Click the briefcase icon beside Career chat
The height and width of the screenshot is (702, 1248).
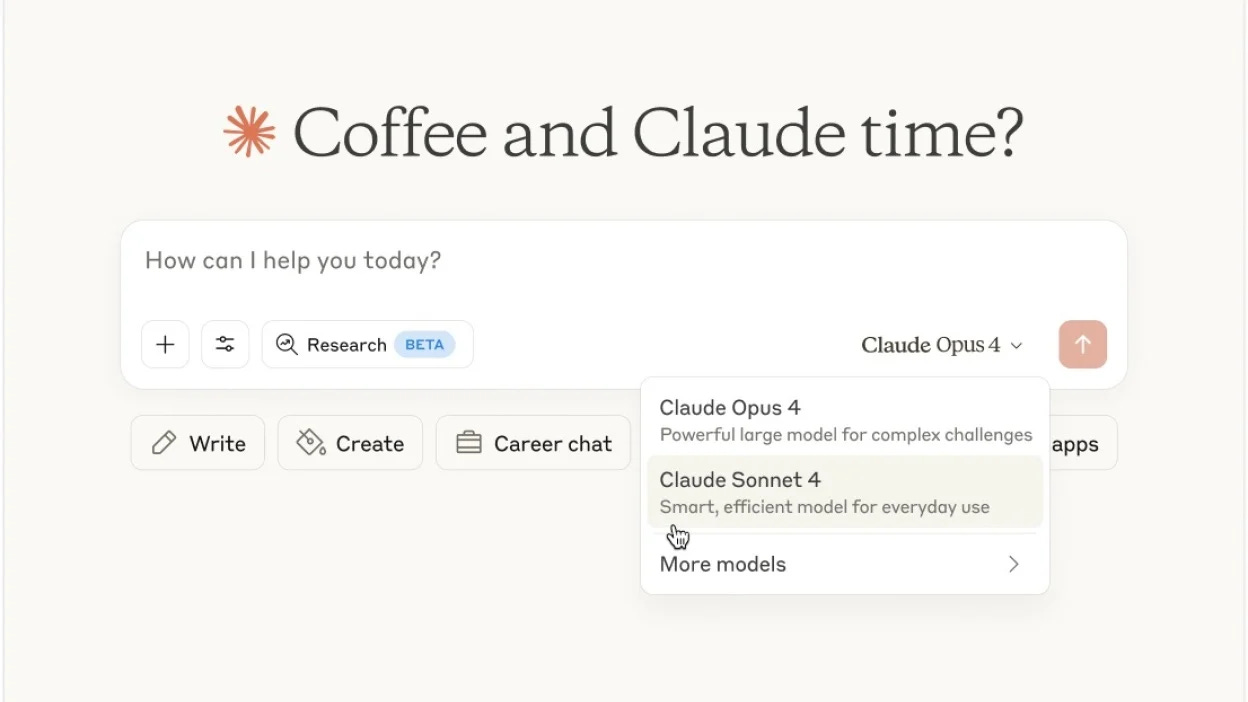click(470, 443)
